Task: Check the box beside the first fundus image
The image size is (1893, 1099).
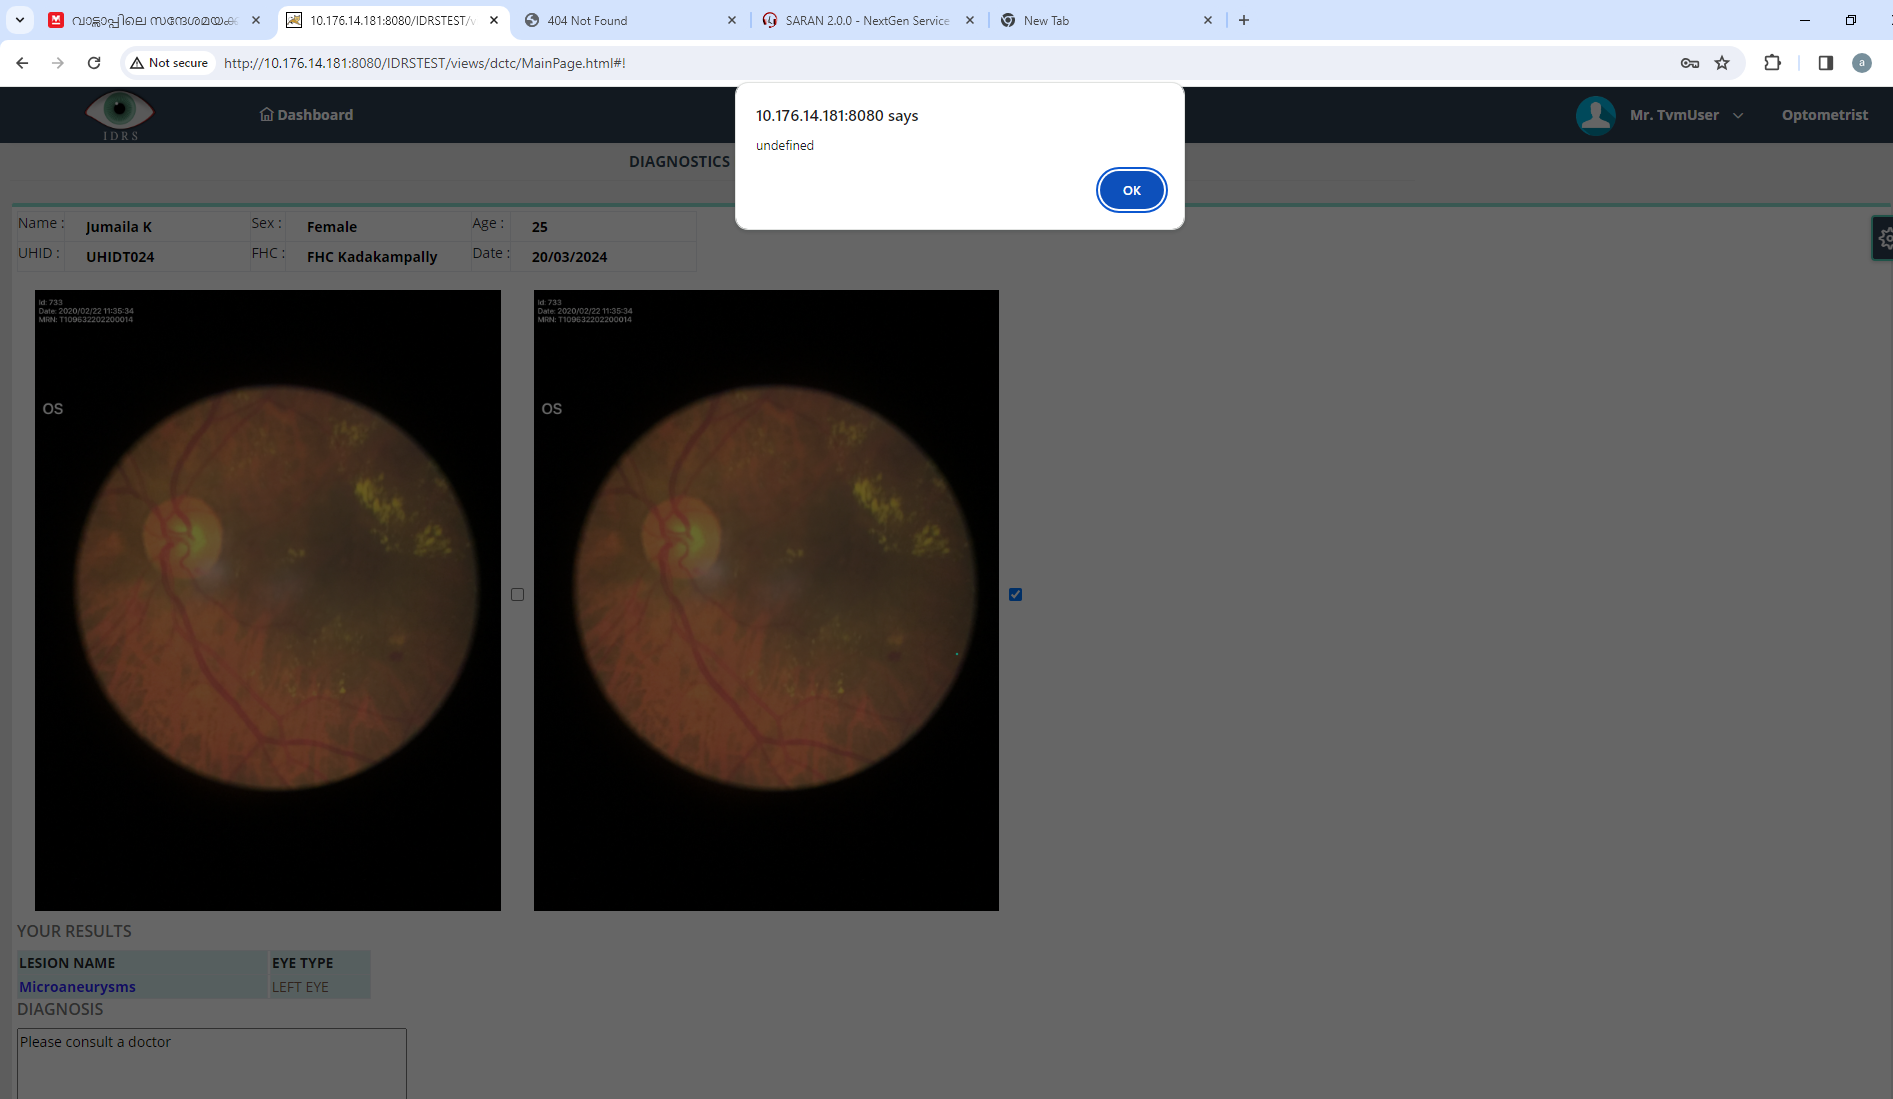Action: [517, 594]
